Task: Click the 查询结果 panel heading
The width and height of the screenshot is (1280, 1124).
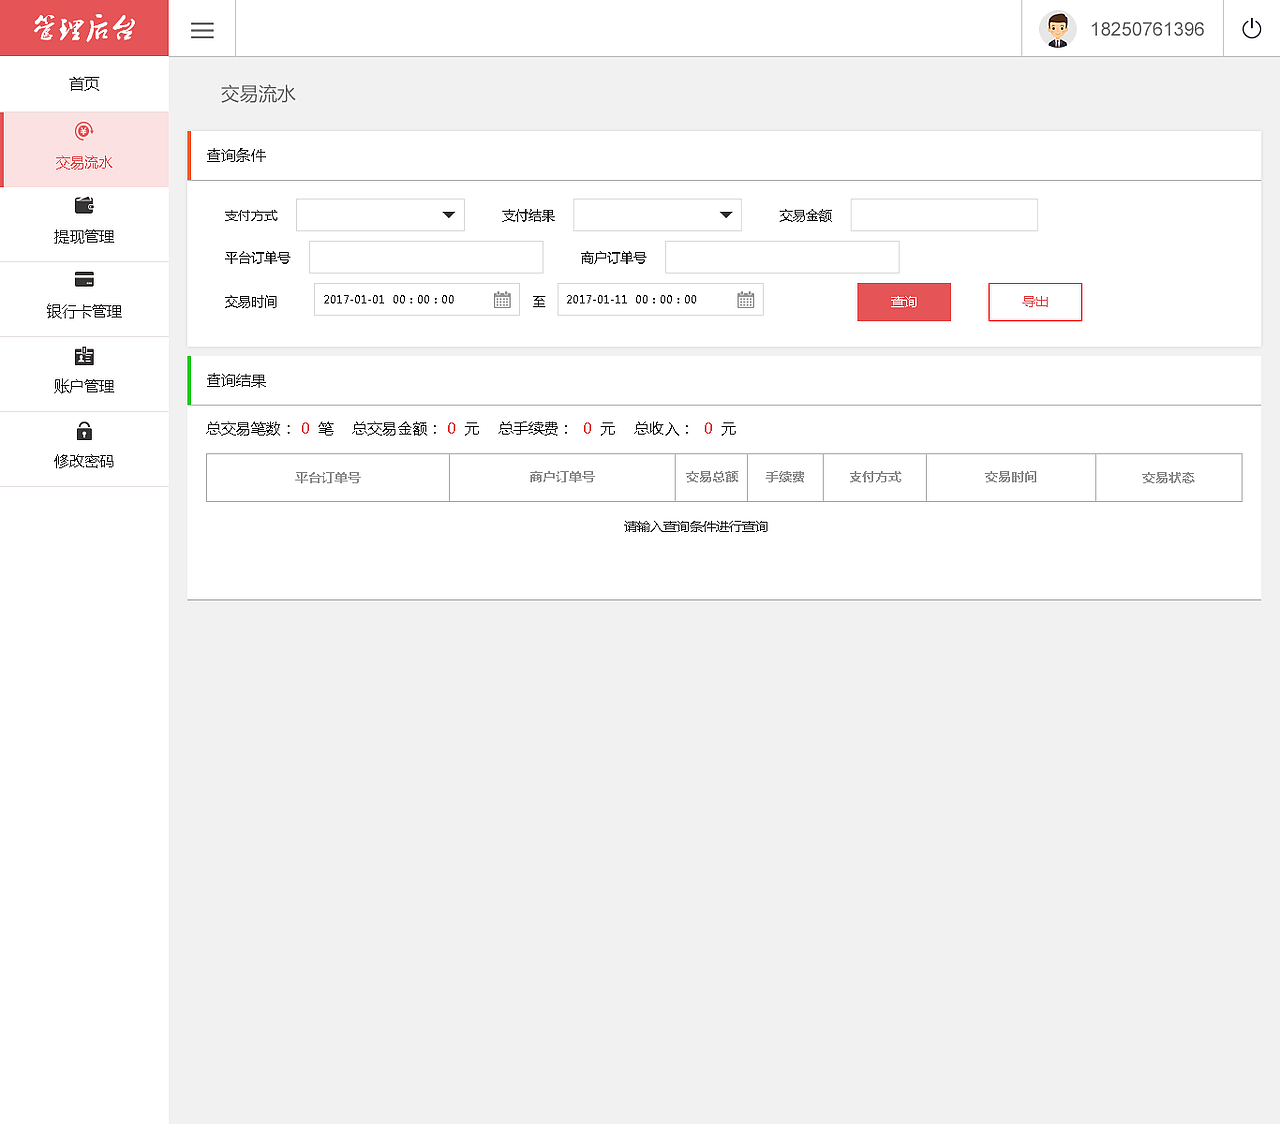Action: pos(236,381)
